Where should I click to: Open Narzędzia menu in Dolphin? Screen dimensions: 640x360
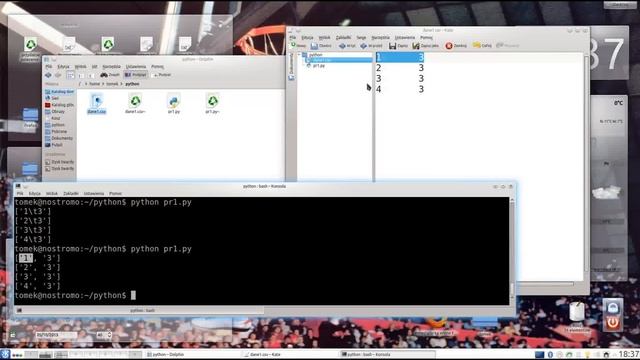(x=111, y=67)
